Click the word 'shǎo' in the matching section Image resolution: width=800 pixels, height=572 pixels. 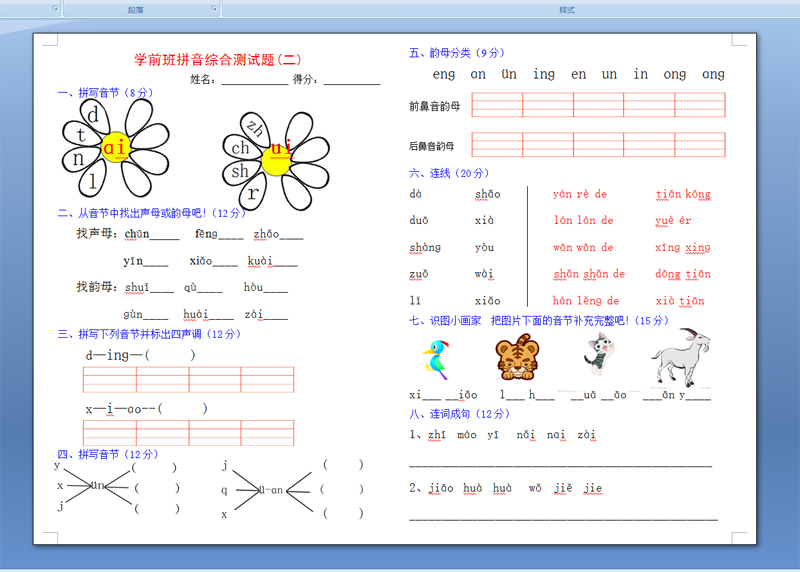point(488,194)
